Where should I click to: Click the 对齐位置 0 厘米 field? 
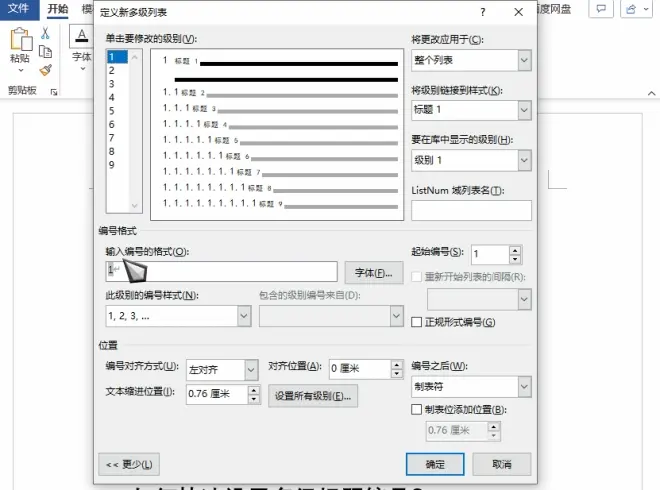360,369
